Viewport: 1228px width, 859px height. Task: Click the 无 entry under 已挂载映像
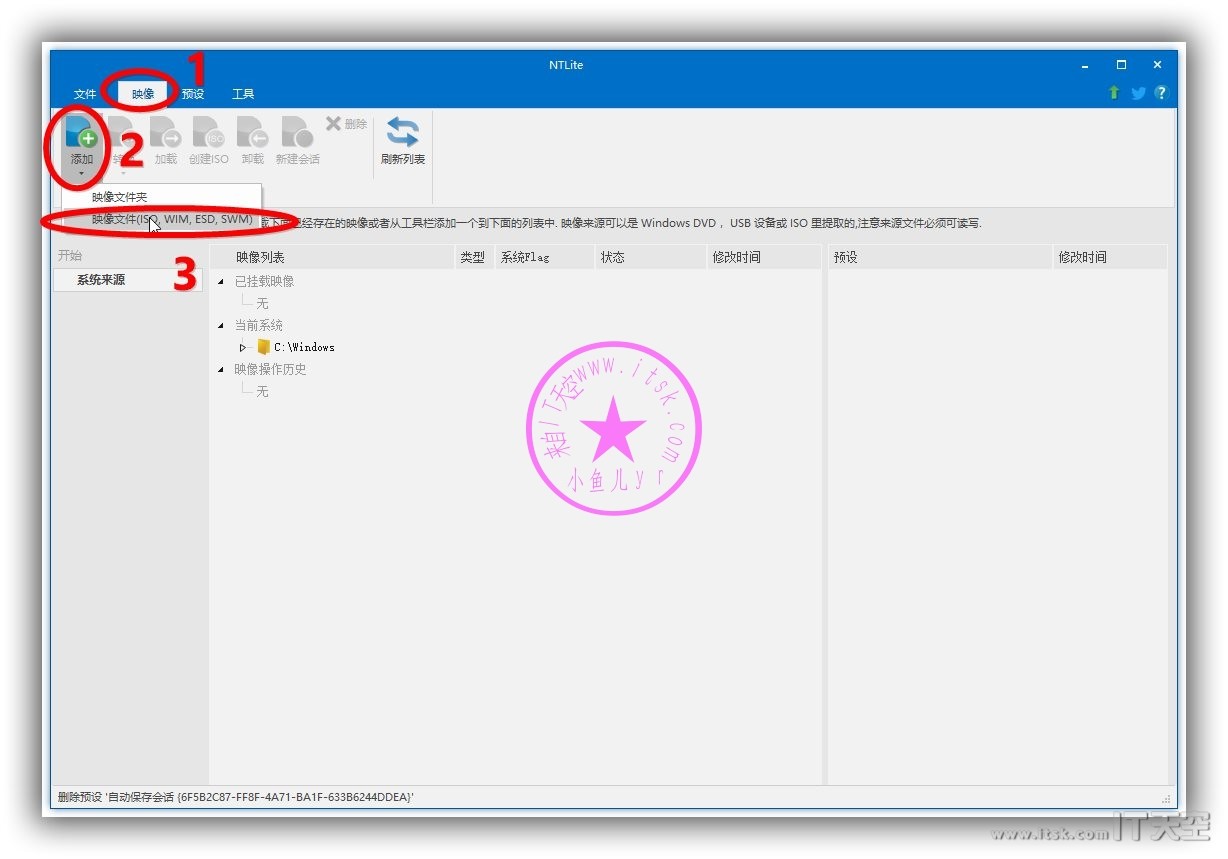[x=262, y=304]
